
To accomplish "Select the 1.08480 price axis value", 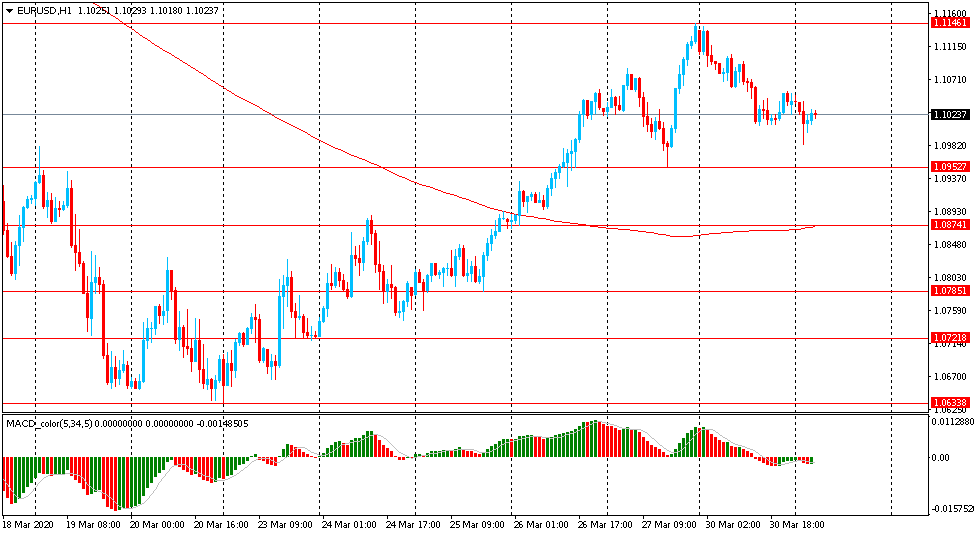I will pyautogui.click(x=950, y=245).
